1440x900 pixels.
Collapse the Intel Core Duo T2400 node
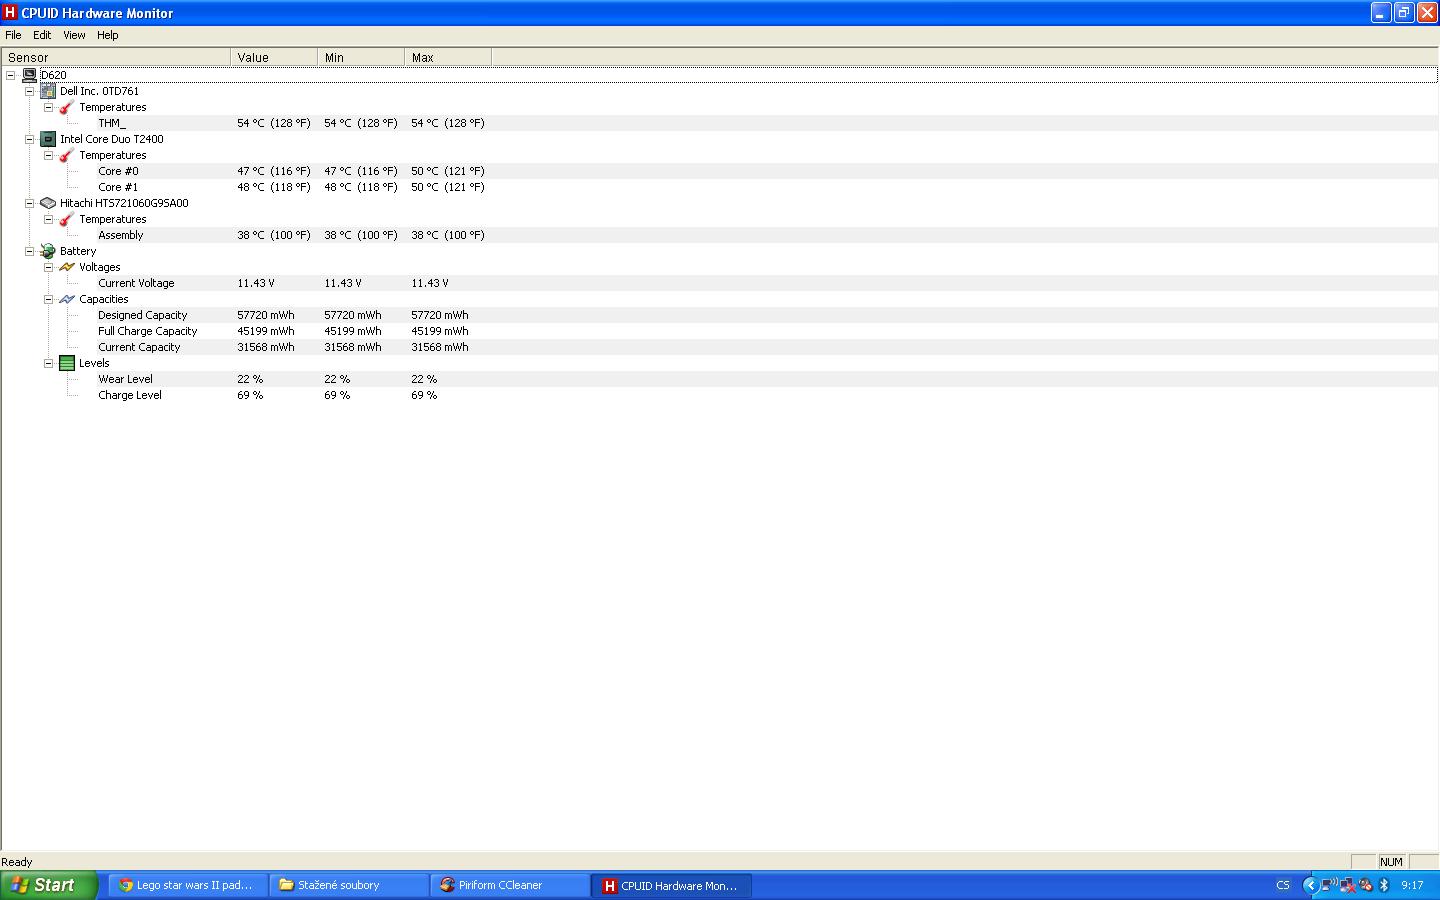[x=29, y=139]
